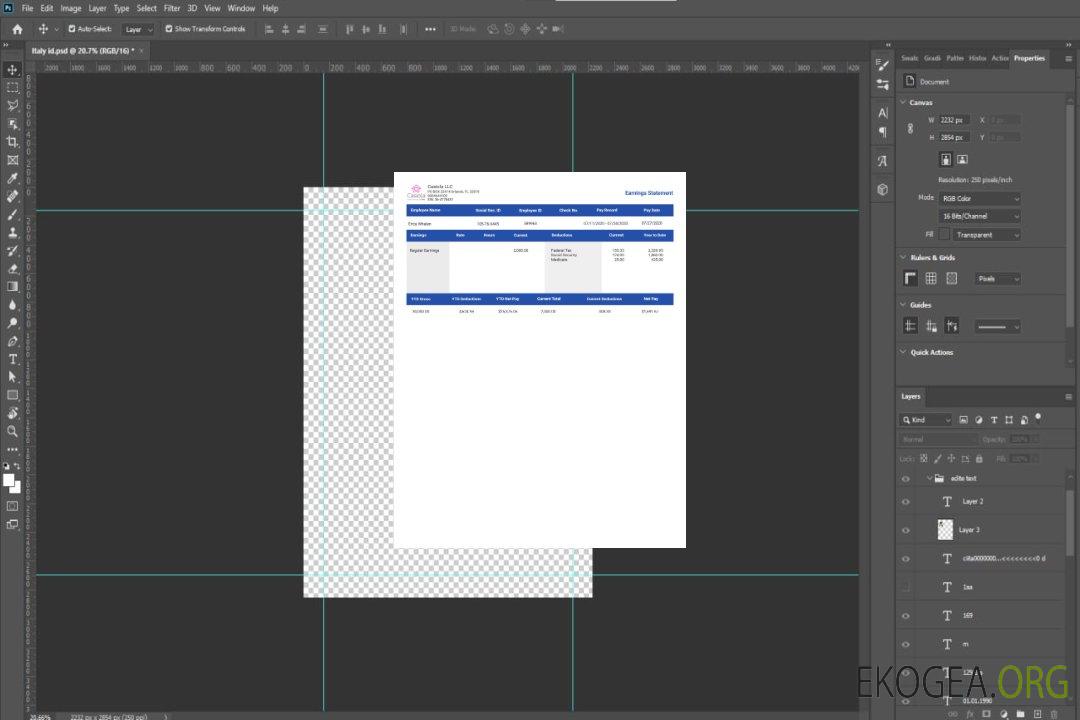Hide the '169' text layer

tap(906, 616)
